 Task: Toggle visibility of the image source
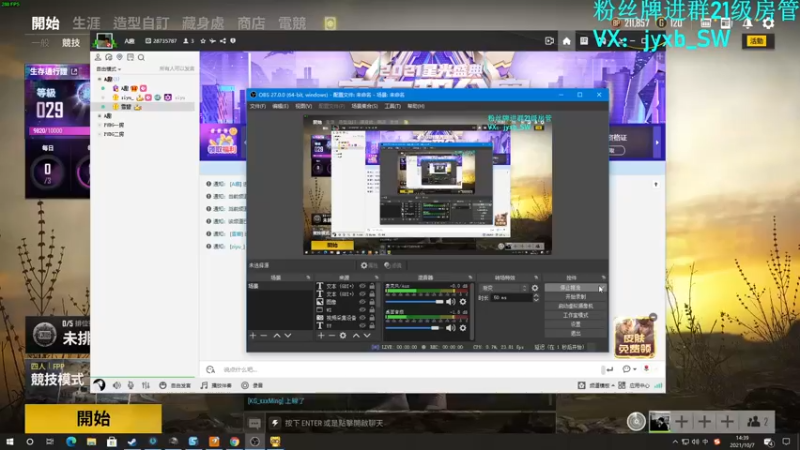[362, 302]
